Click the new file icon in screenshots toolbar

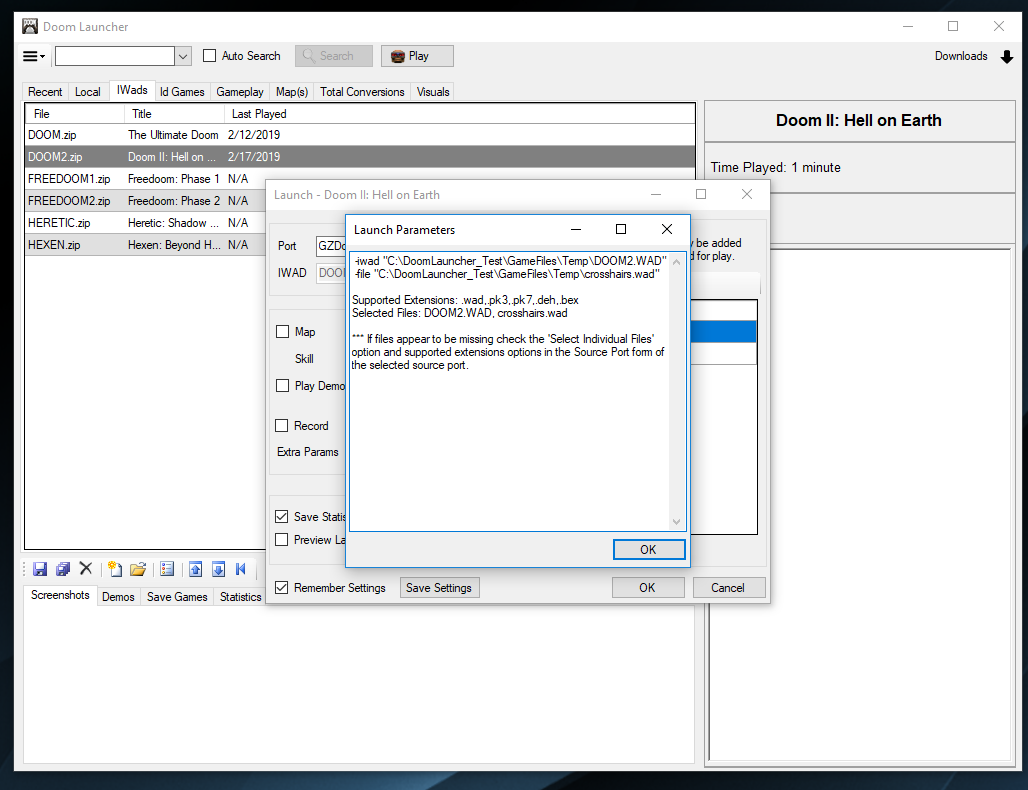[x=116, y=568]
